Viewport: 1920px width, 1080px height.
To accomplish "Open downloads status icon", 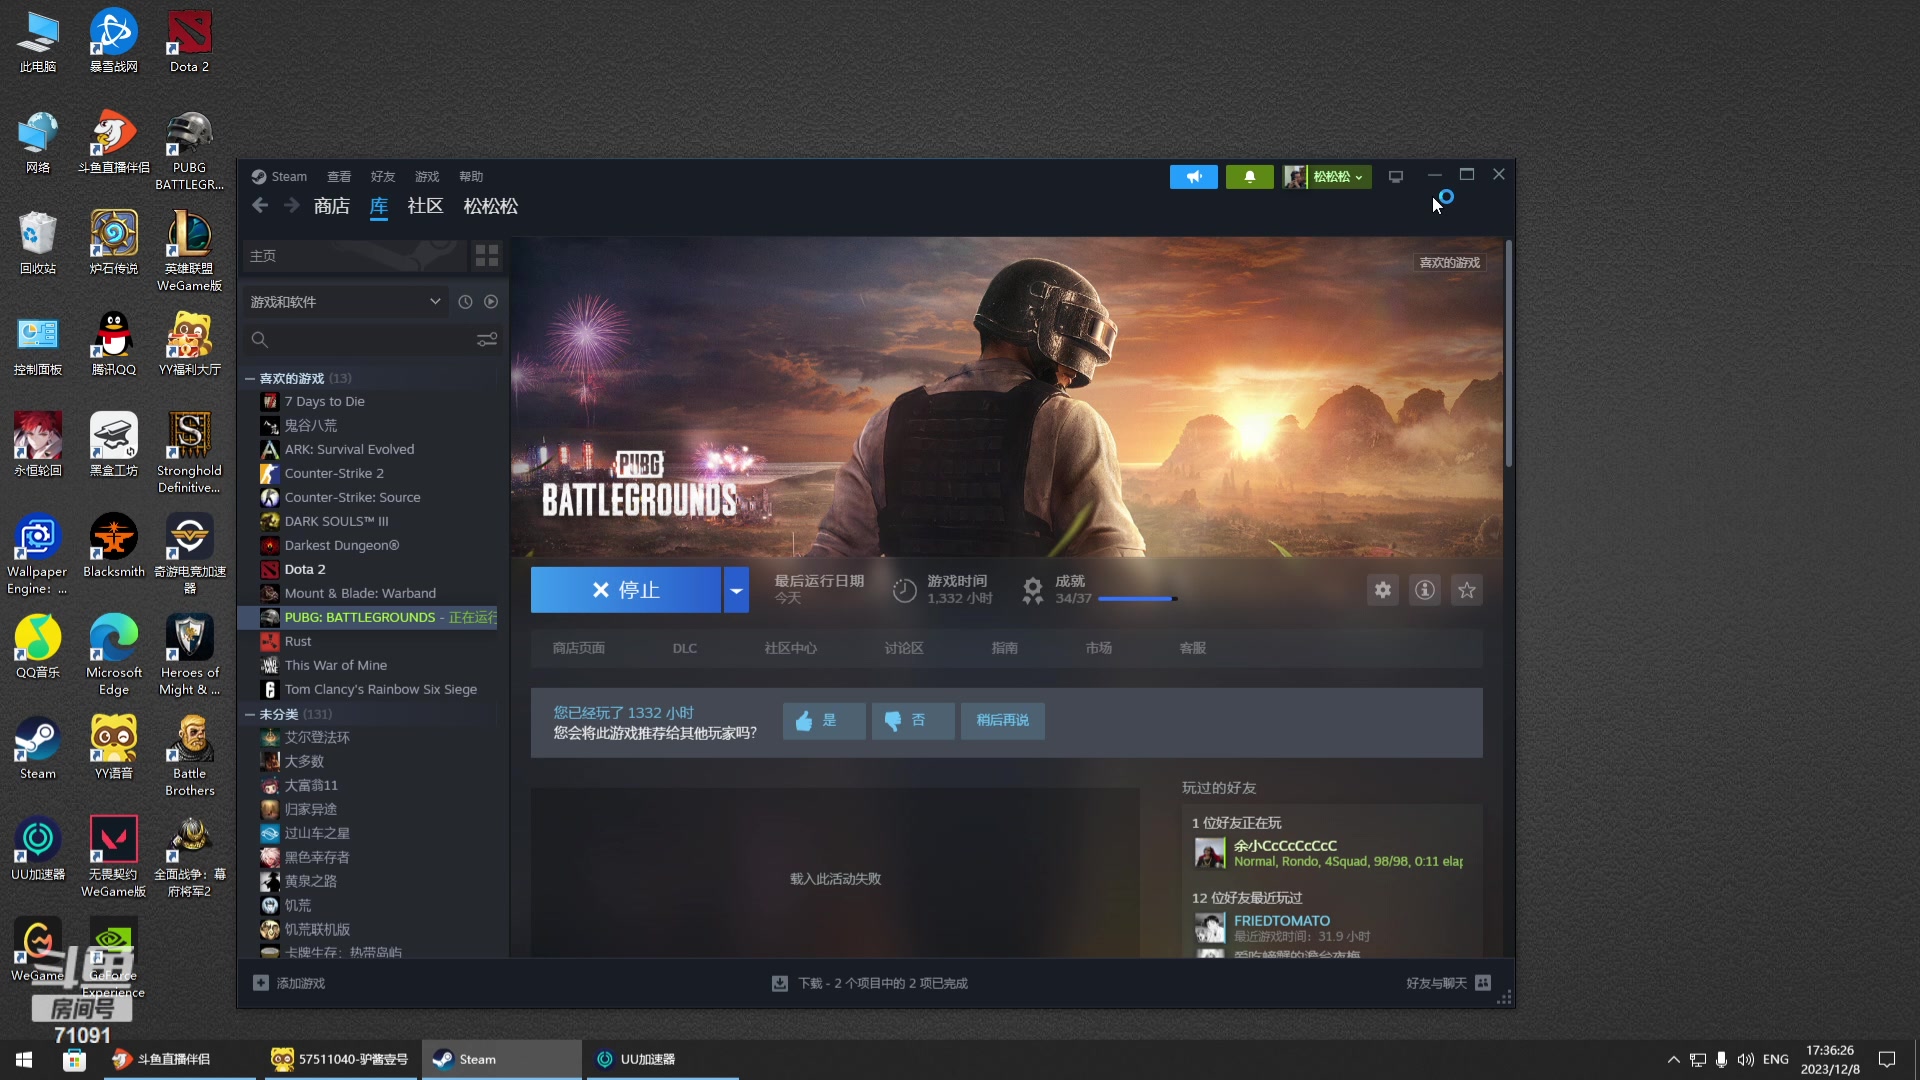I will point(780,983).
